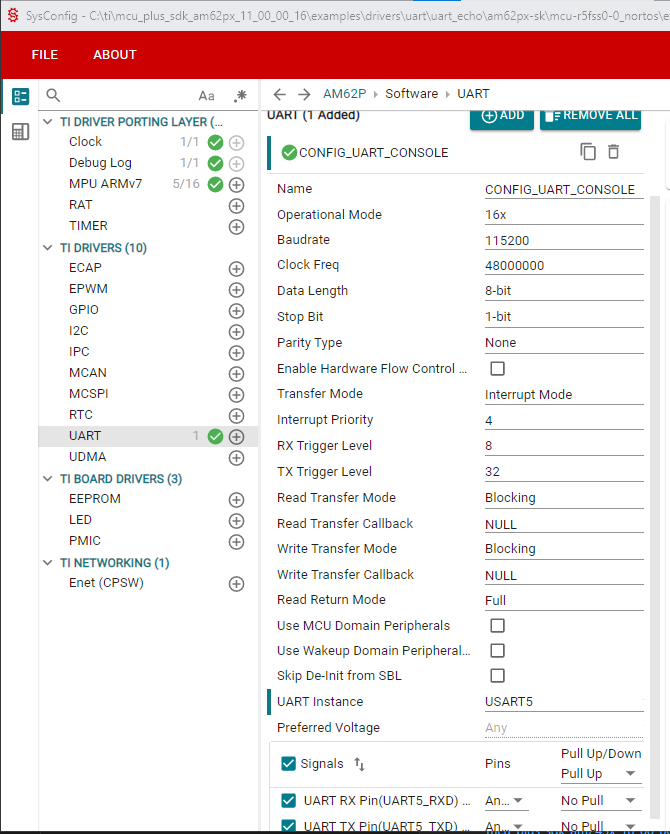670x834 pixels.
Task: Select MCSPI in the driver tree
Action: click(x=89, y=394)
